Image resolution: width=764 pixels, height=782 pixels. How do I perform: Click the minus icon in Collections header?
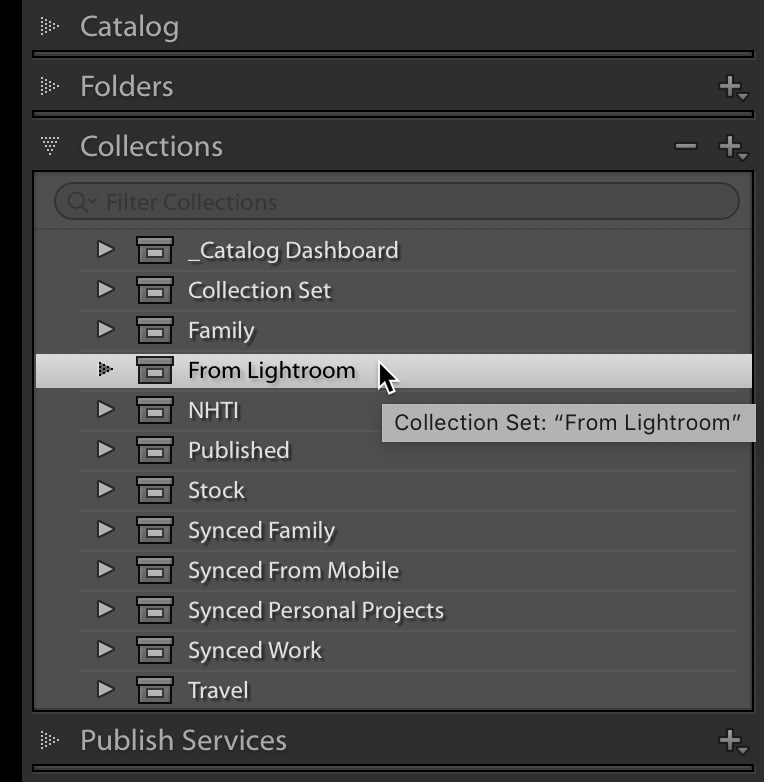(686, 146)
